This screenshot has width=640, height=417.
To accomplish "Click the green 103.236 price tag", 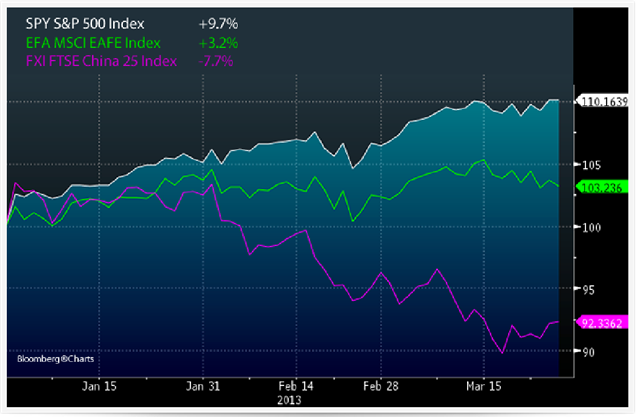I will tap(602, 188).
